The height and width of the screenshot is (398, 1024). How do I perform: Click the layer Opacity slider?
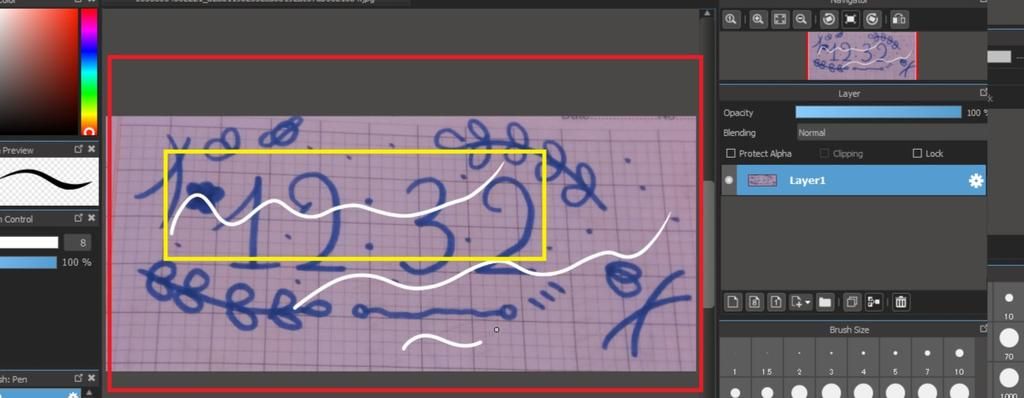878,112
